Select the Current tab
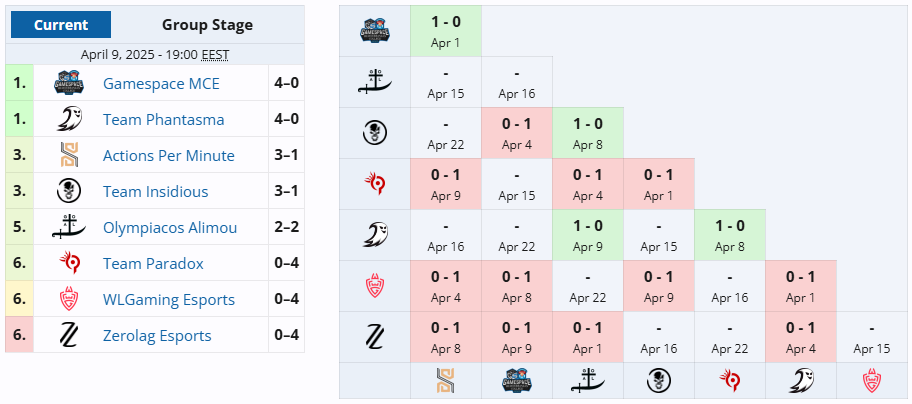This screenshot has height=404, width=912. [x=61, y=25]
